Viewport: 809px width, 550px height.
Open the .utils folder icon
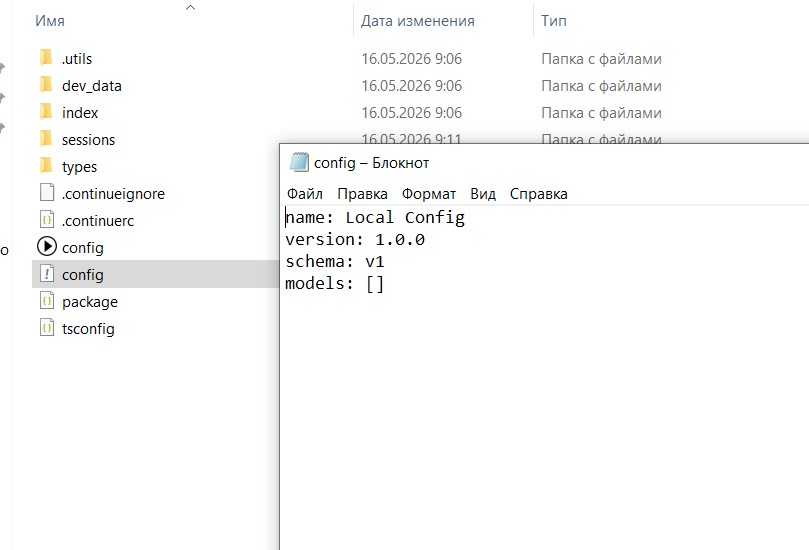click(46, 57)
